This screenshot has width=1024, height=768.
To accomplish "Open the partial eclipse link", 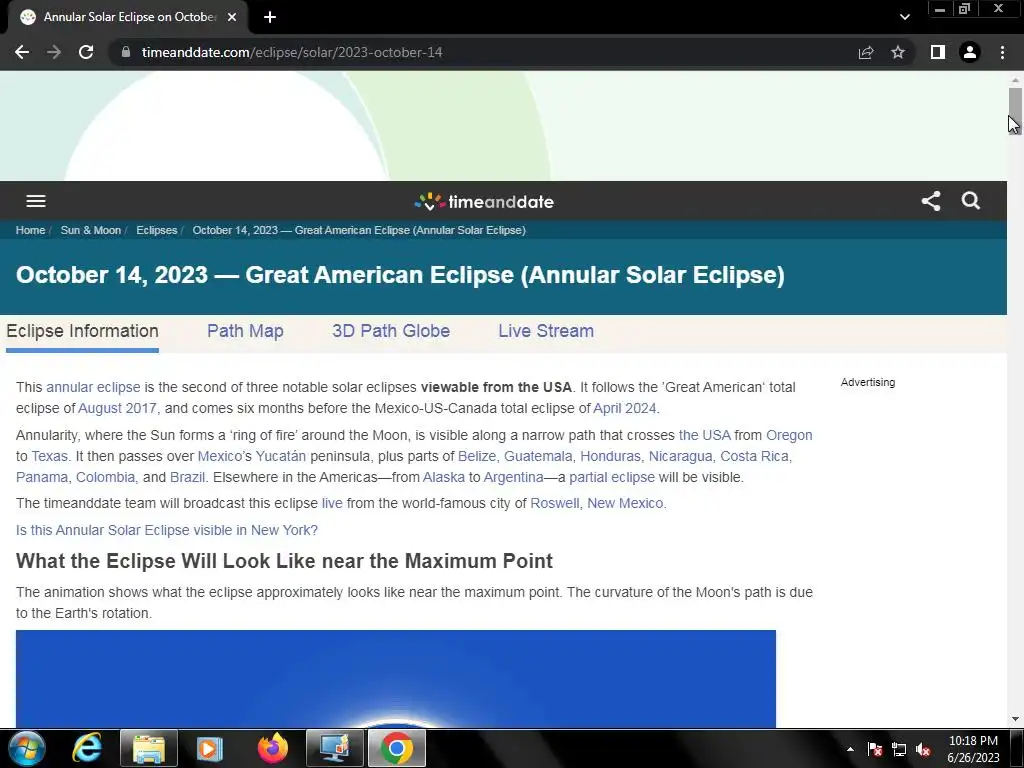I will coord(612,477).
